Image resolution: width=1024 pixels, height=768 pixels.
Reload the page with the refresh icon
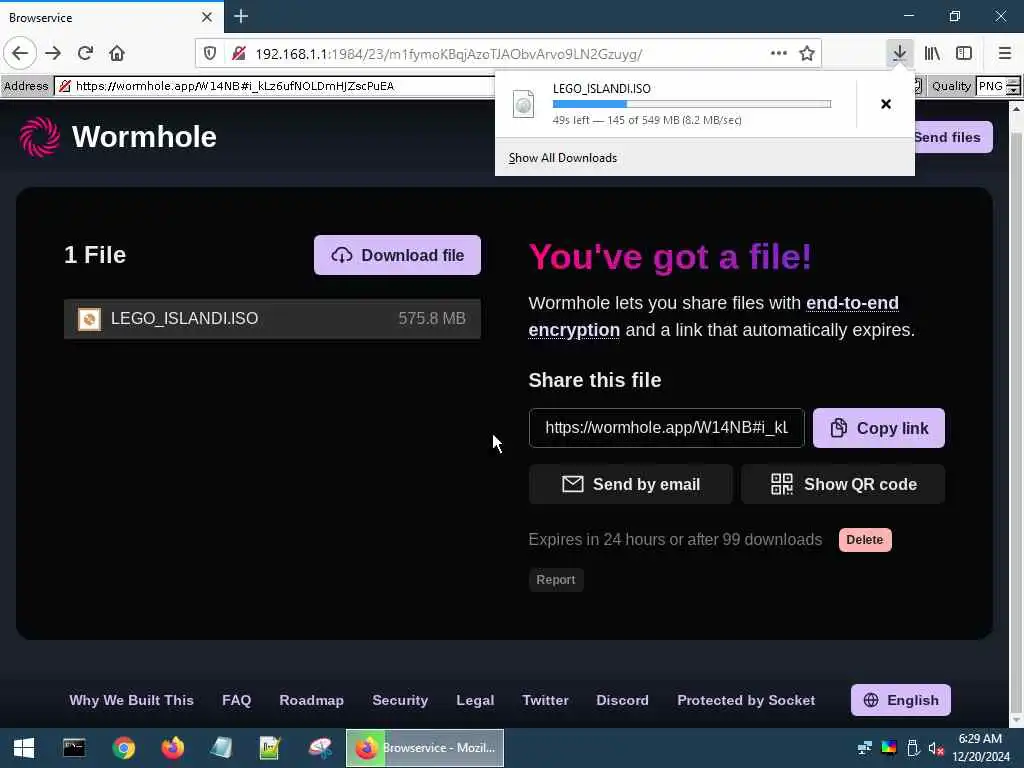click(85, 53)
